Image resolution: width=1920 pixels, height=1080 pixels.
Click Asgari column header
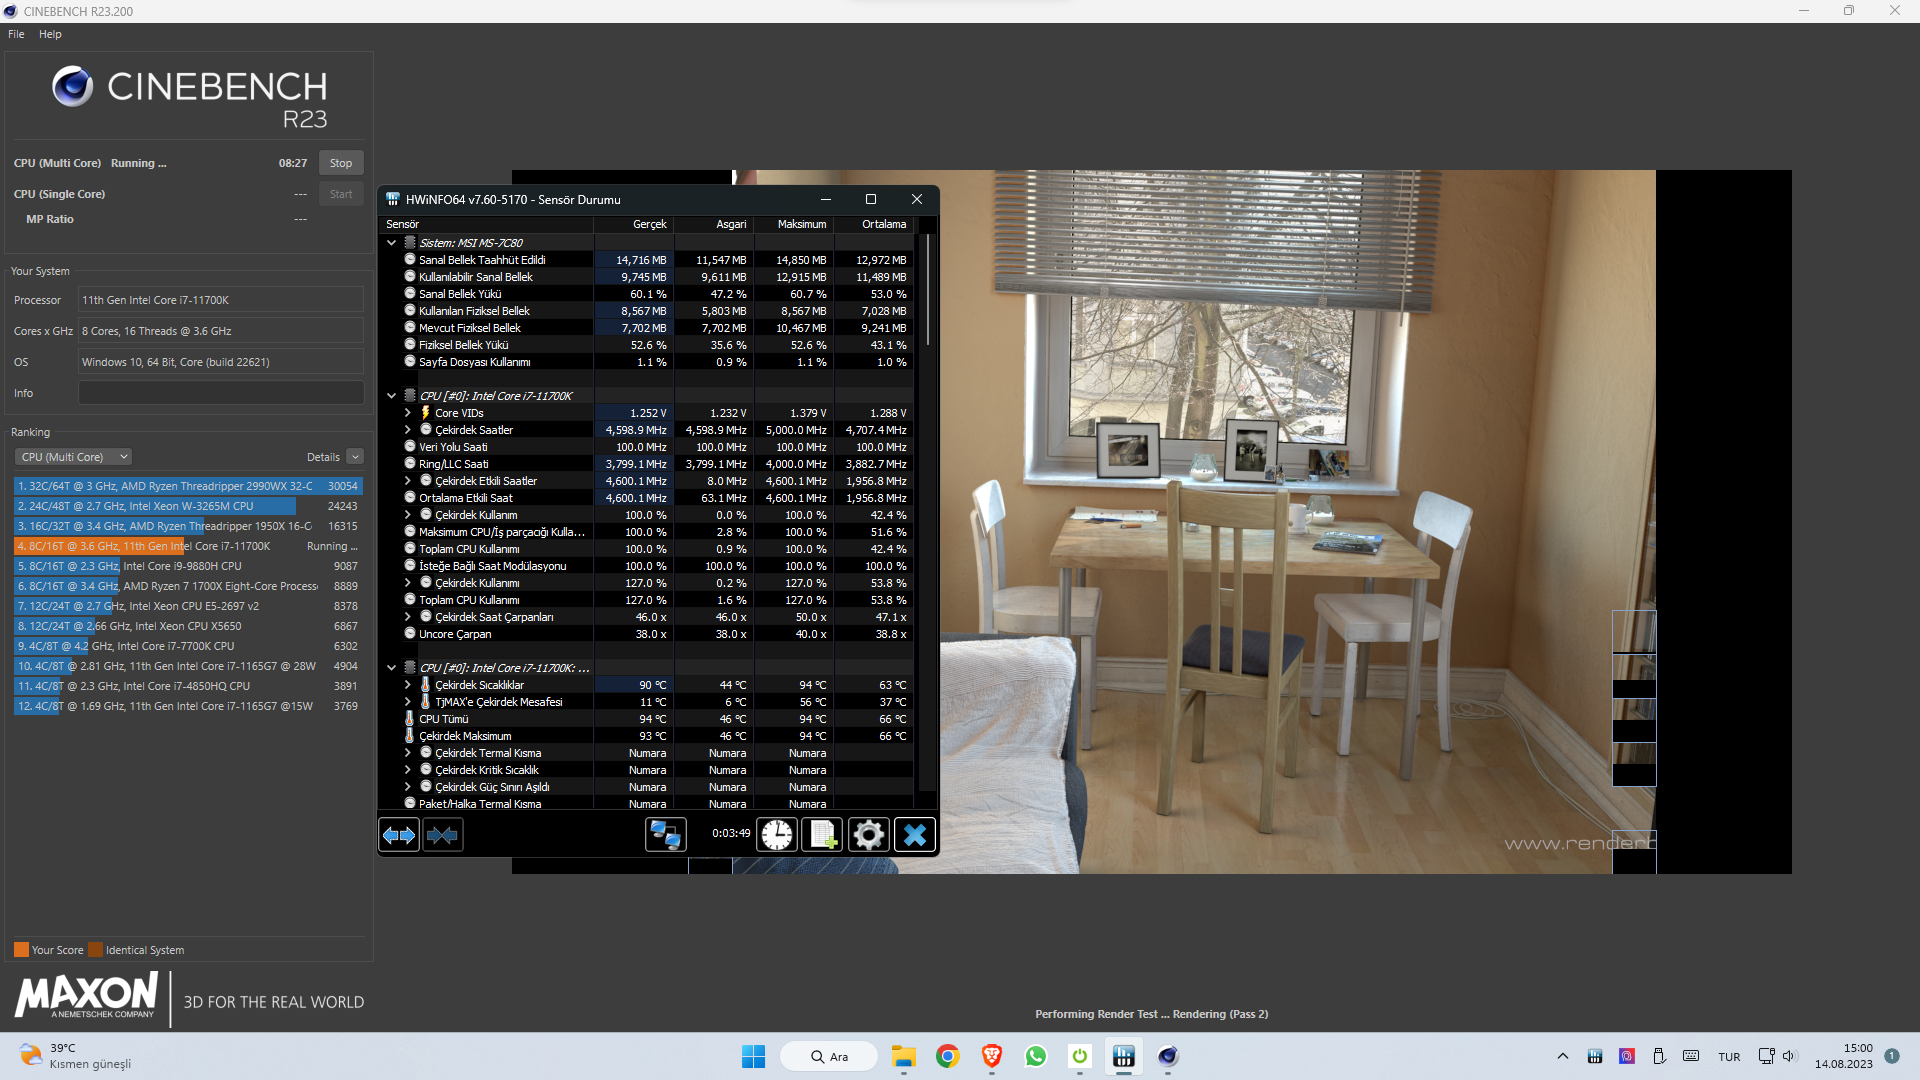[x=715, y=224]
